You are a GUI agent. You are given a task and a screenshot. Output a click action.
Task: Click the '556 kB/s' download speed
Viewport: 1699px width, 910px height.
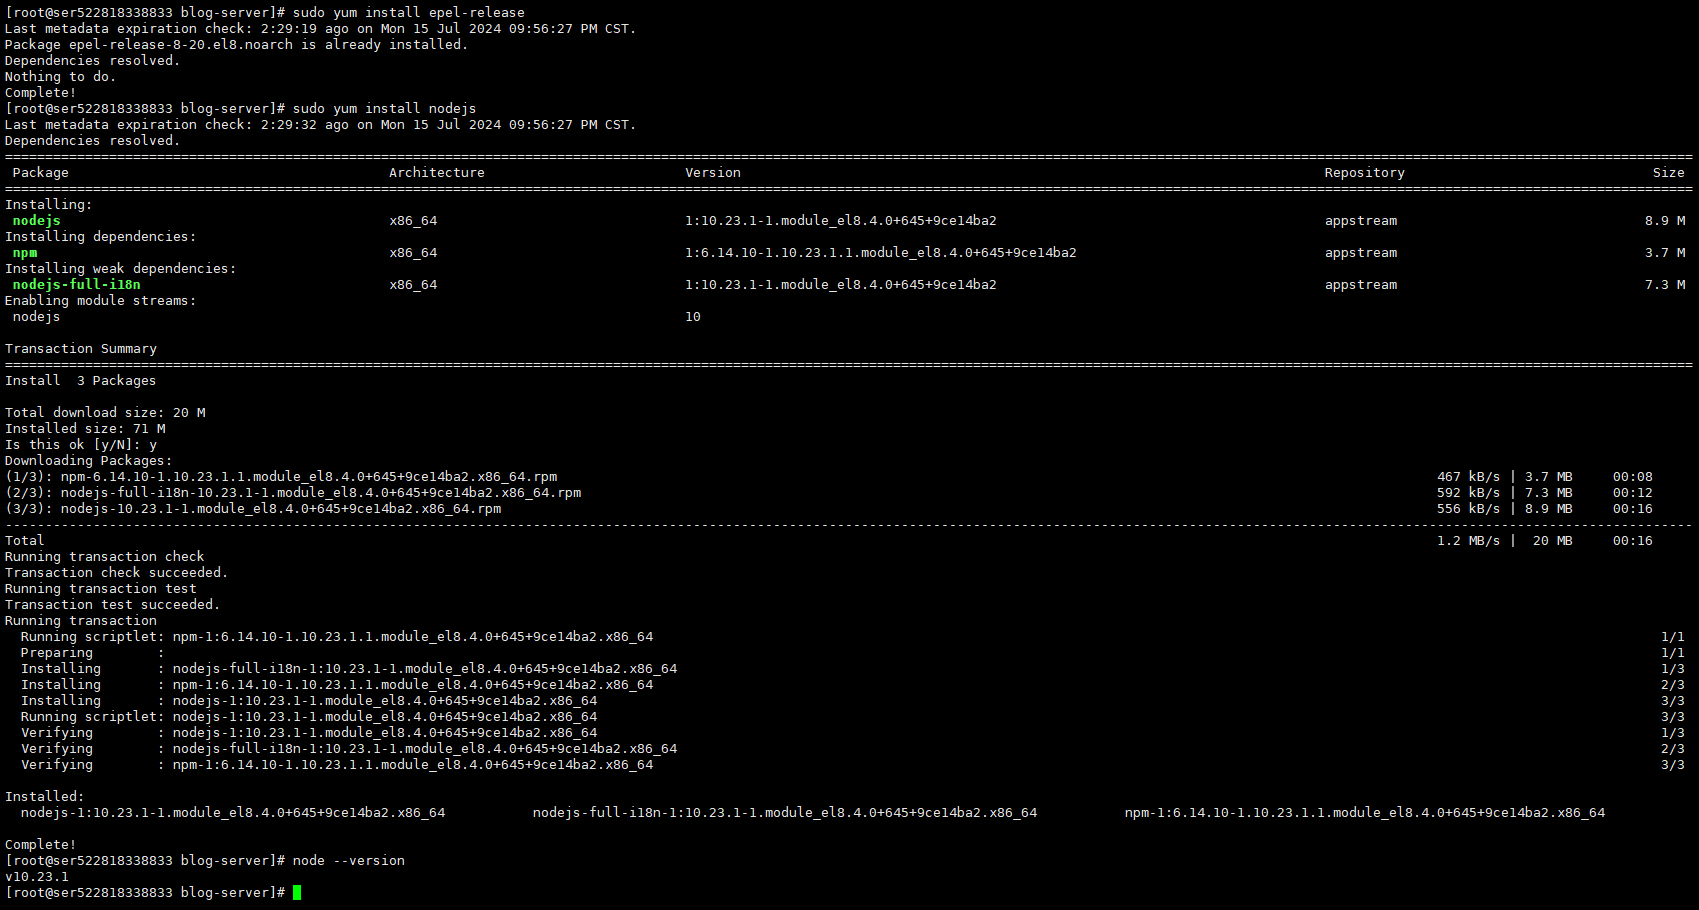click(1469, 509)
